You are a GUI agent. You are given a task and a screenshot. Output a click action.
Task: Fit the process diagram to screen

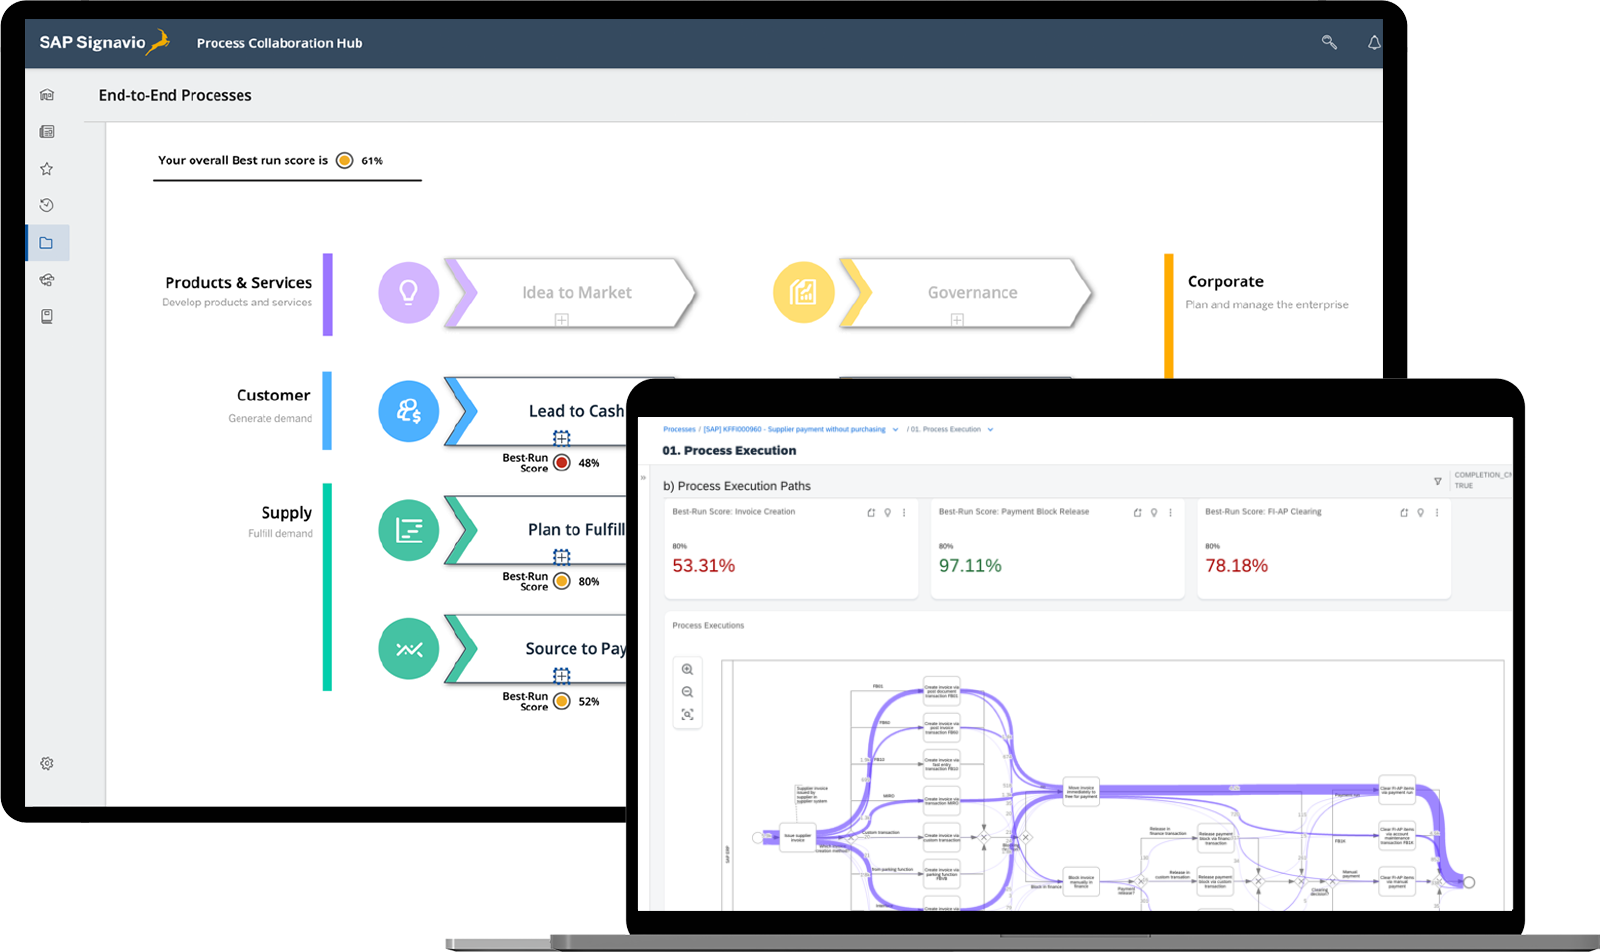pos(688,715)
